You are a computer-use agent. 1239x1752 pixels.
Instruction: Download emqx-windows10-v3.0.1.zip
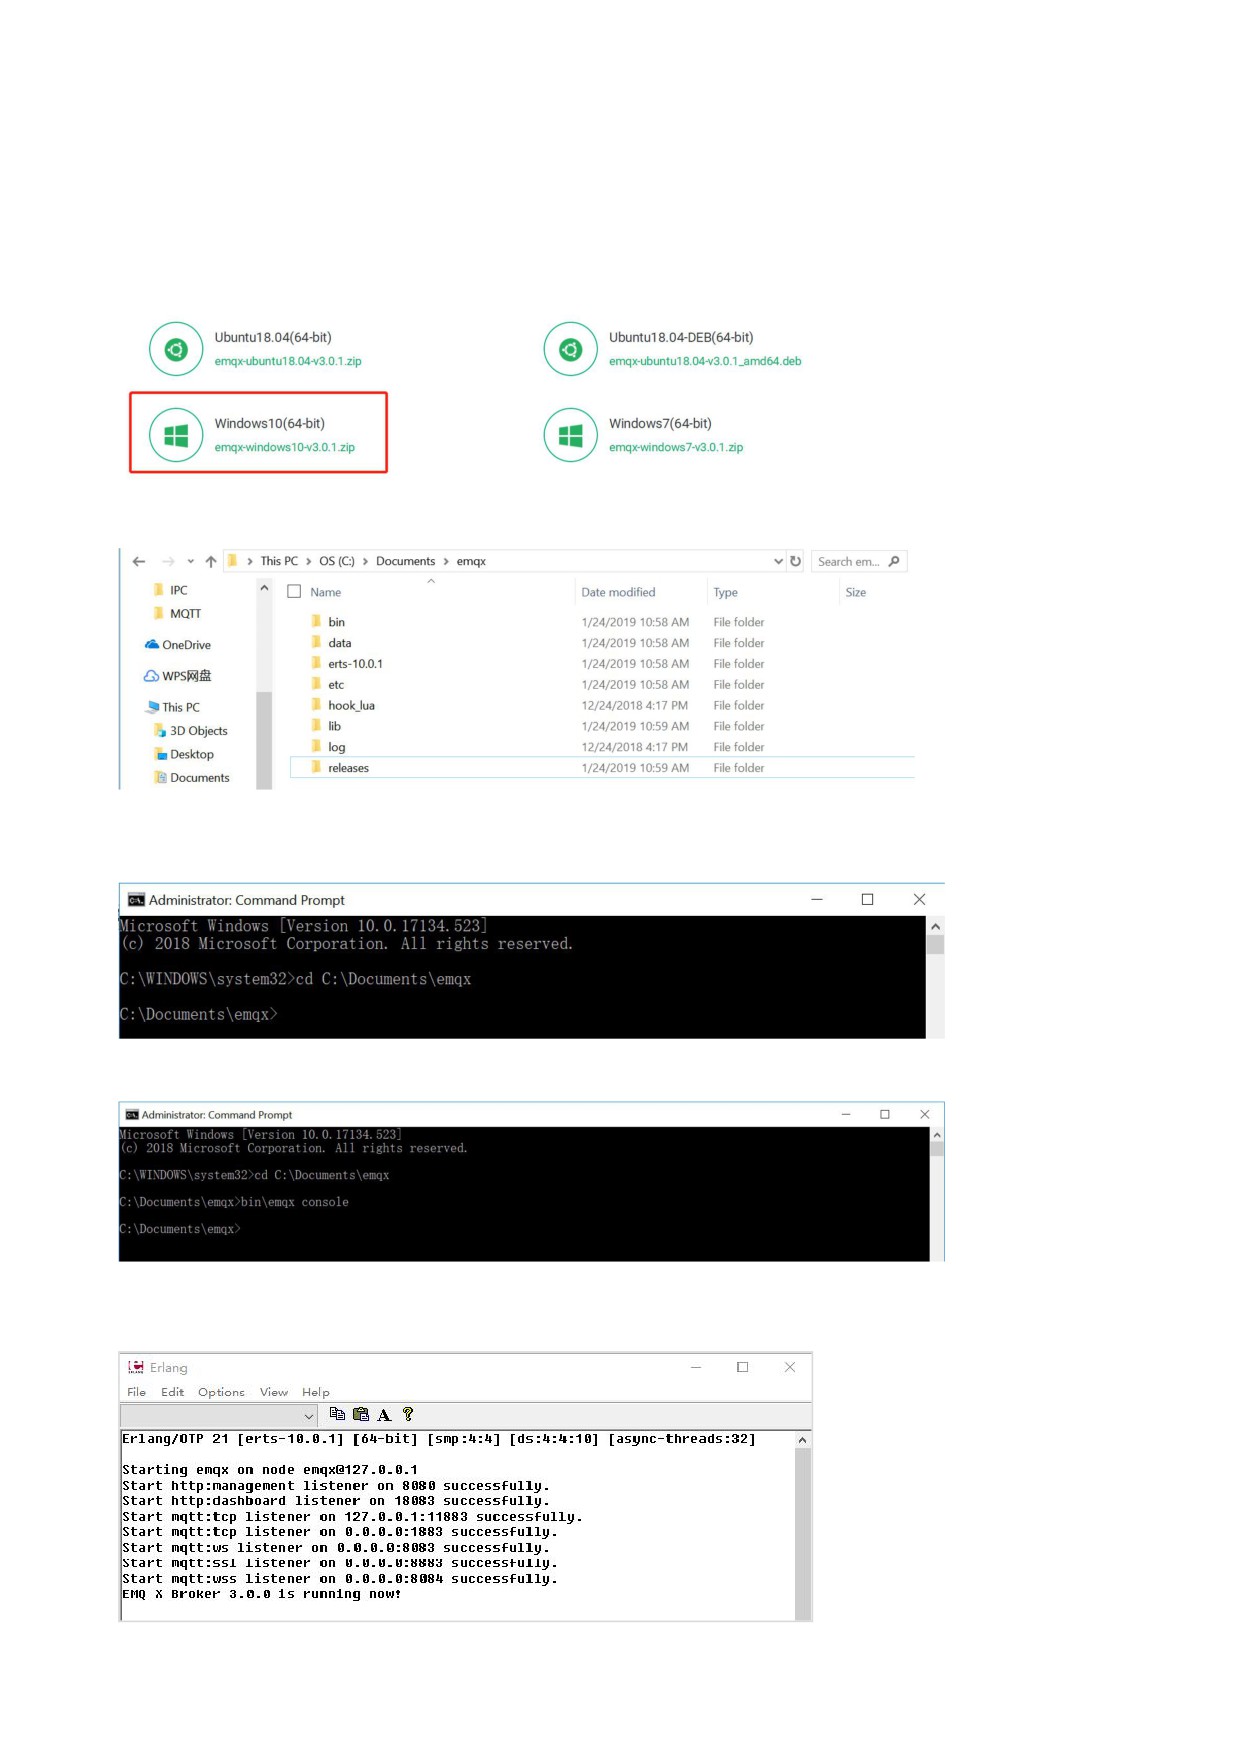point(285,447)
